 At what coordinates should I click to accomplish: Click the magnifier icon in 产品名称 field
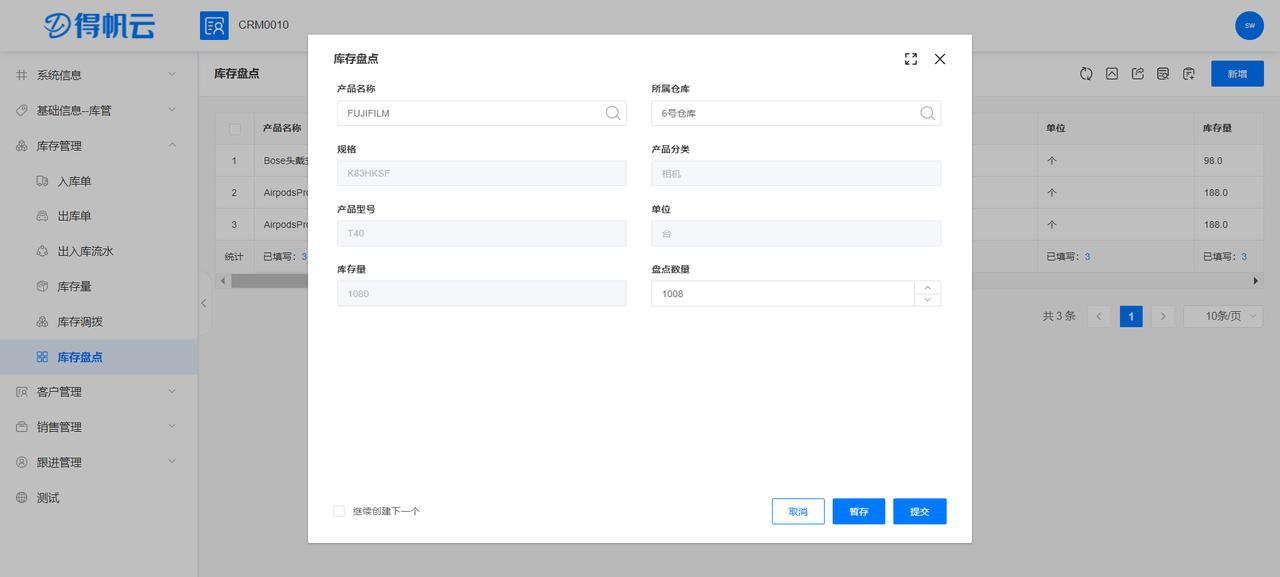(612, 113)
